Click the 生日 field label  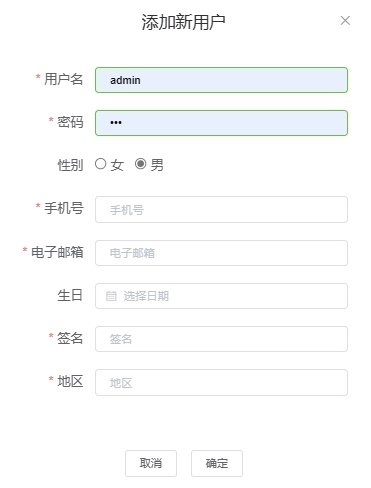[x=70, y=295]
